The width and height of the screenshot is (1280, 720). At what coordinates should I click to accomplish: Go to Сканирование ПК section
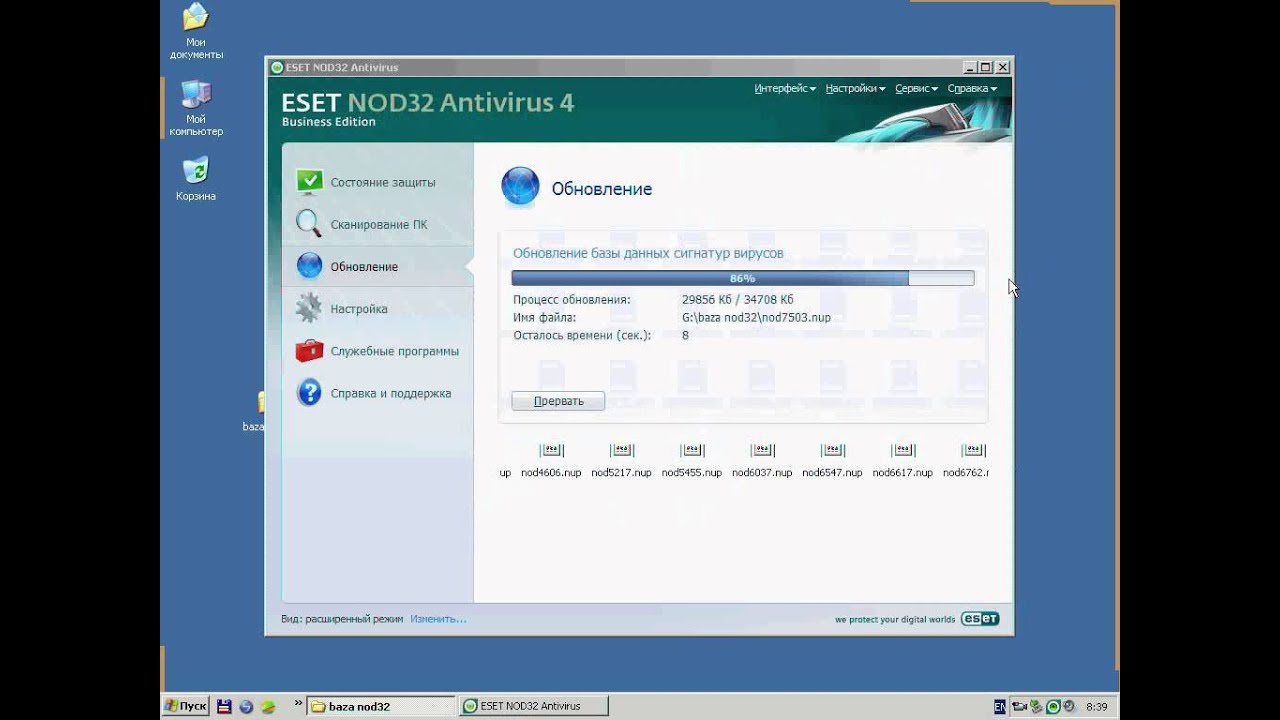click(x=377, y=224)
